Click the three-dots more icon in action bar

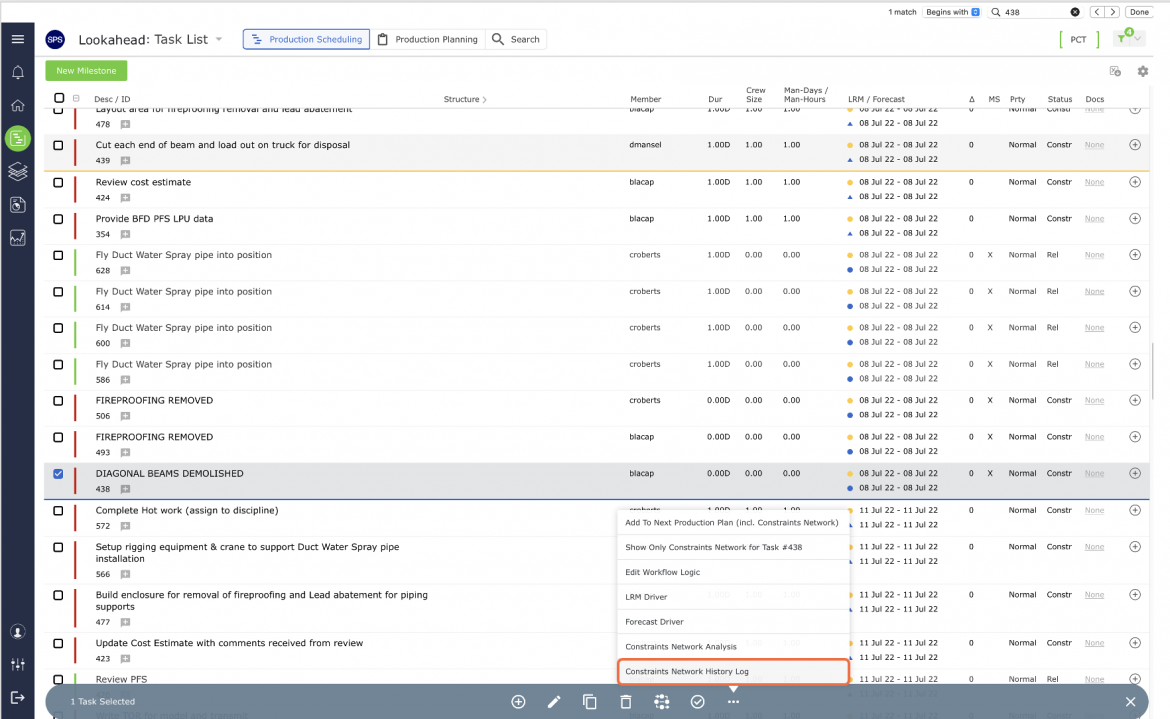point(733,701)
